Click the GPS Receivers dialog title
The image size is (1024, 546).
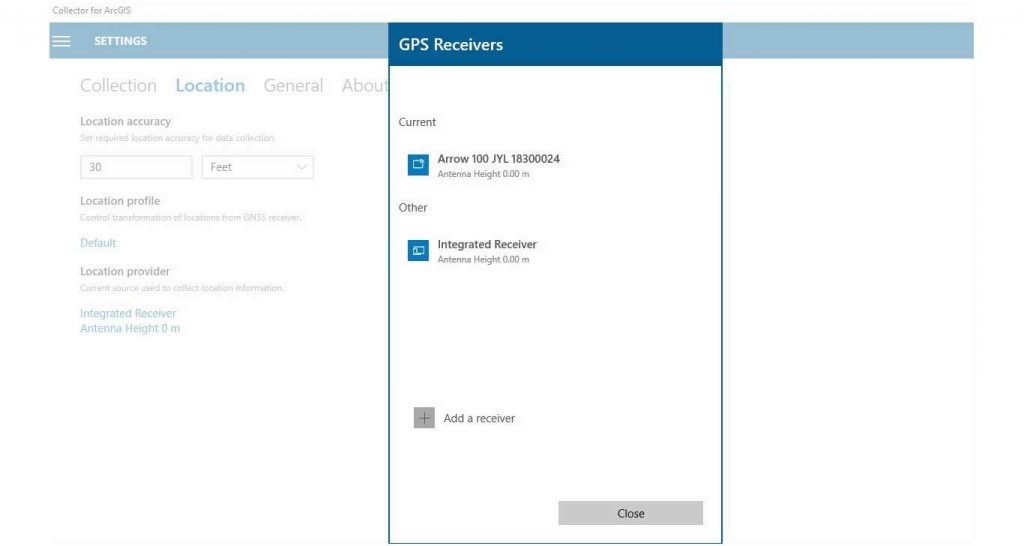pyautogui.click(x=451, y=44)
